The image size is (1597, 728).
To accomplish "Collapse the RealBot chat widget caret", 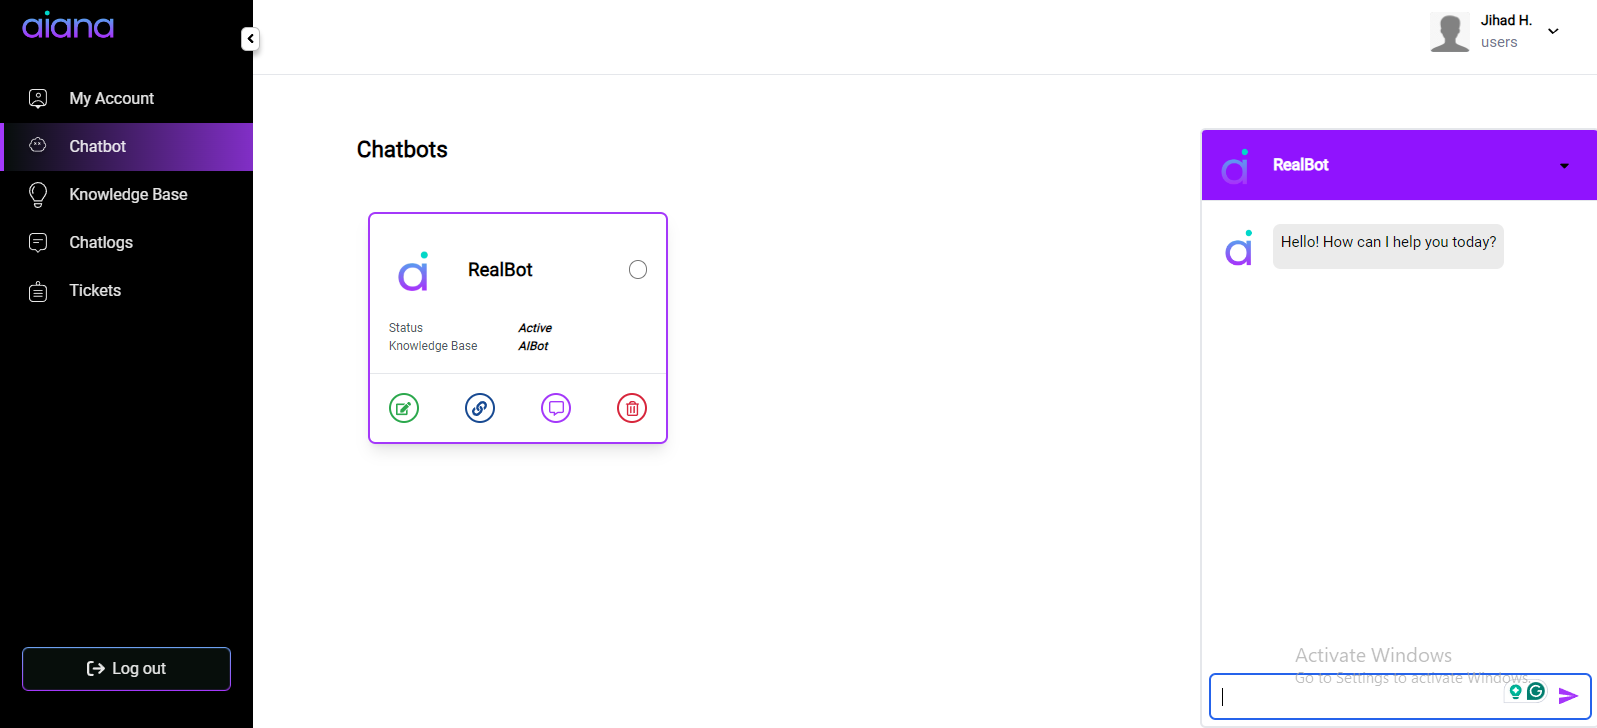I will (1565, 166).
